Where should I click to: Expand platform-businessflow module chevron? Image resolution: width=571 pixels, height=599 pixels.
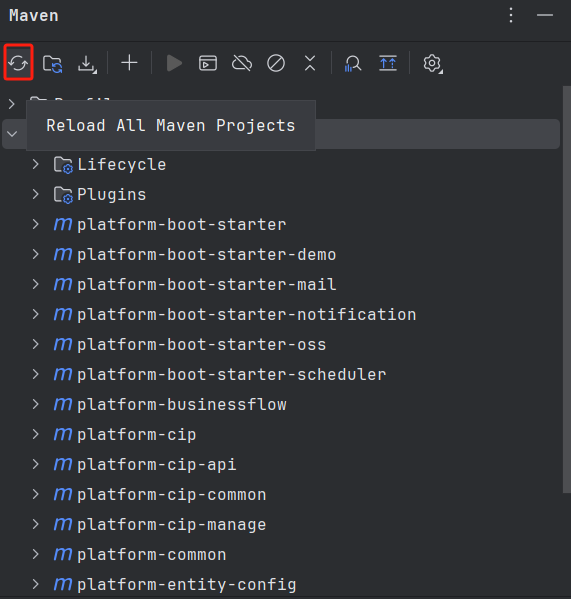[36, 404]
